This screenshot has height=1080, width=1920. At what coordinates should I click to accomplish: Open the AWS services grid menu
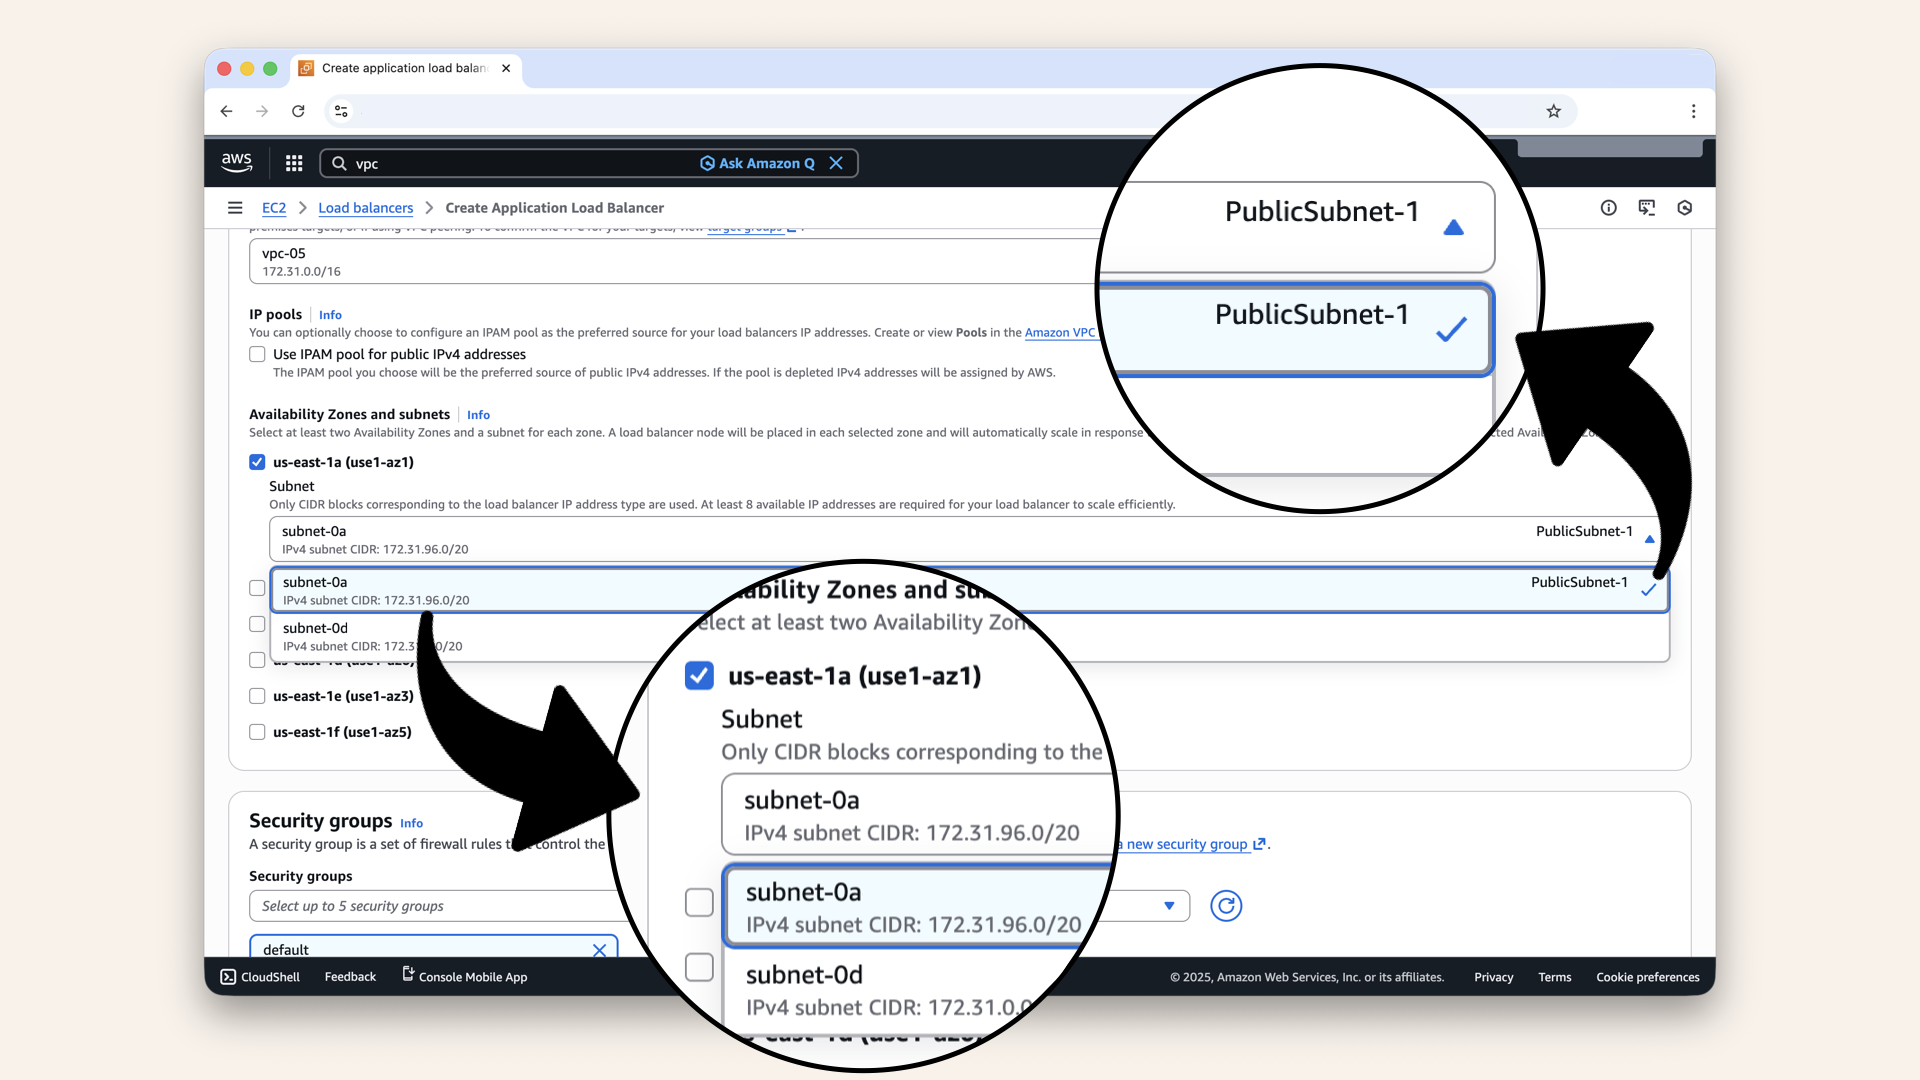[293, 163]
